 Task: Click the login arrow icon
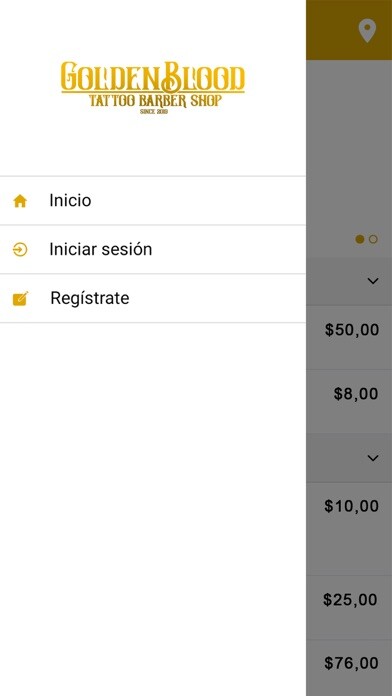coord(20,250)
